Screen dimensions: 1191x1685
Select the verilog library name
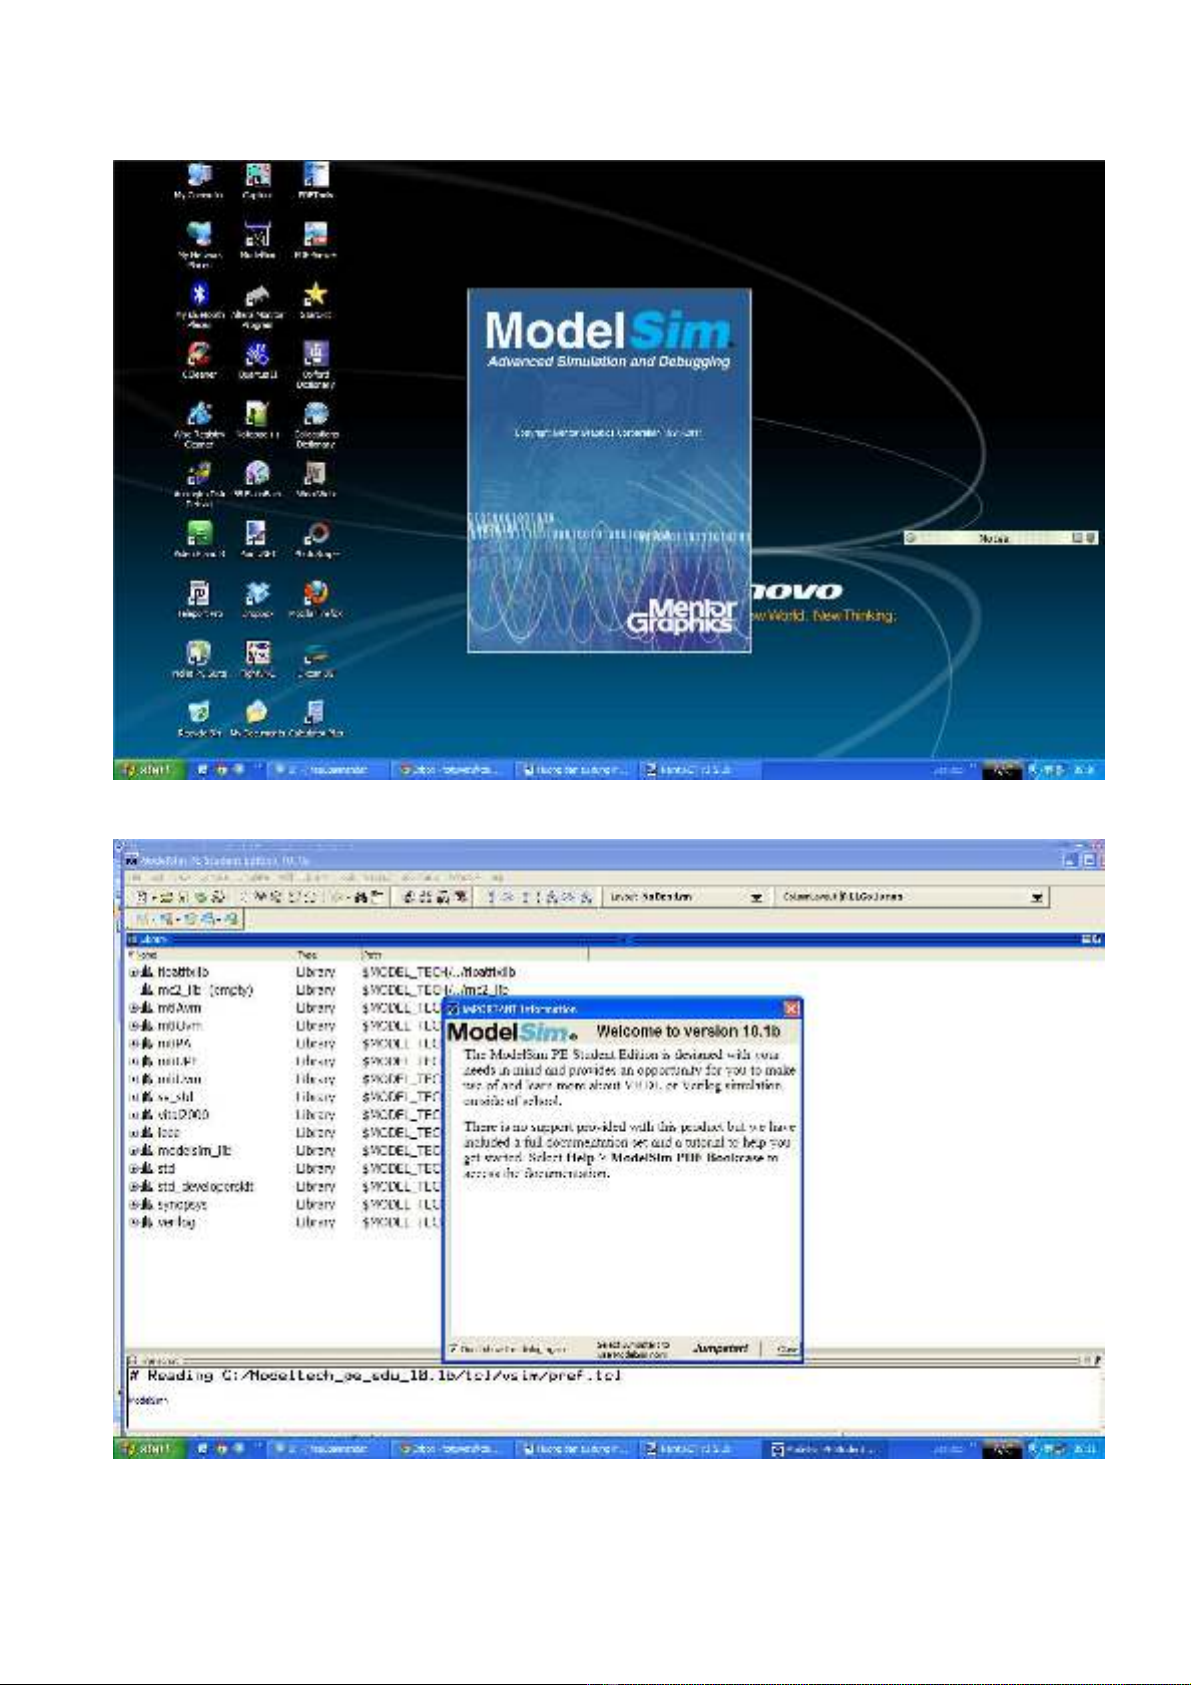click(x=176, y=1222)
